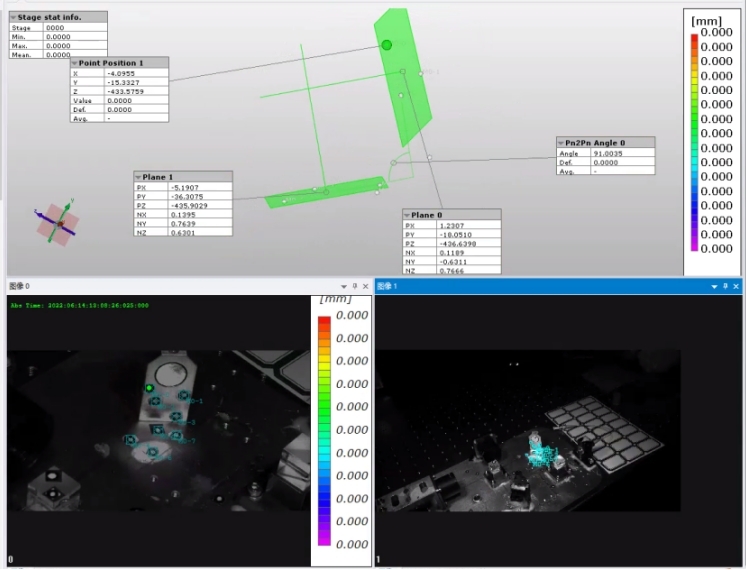Collapse the Plane 0 data table
Screen dimensions: 746x570
(x=407, y=215)
